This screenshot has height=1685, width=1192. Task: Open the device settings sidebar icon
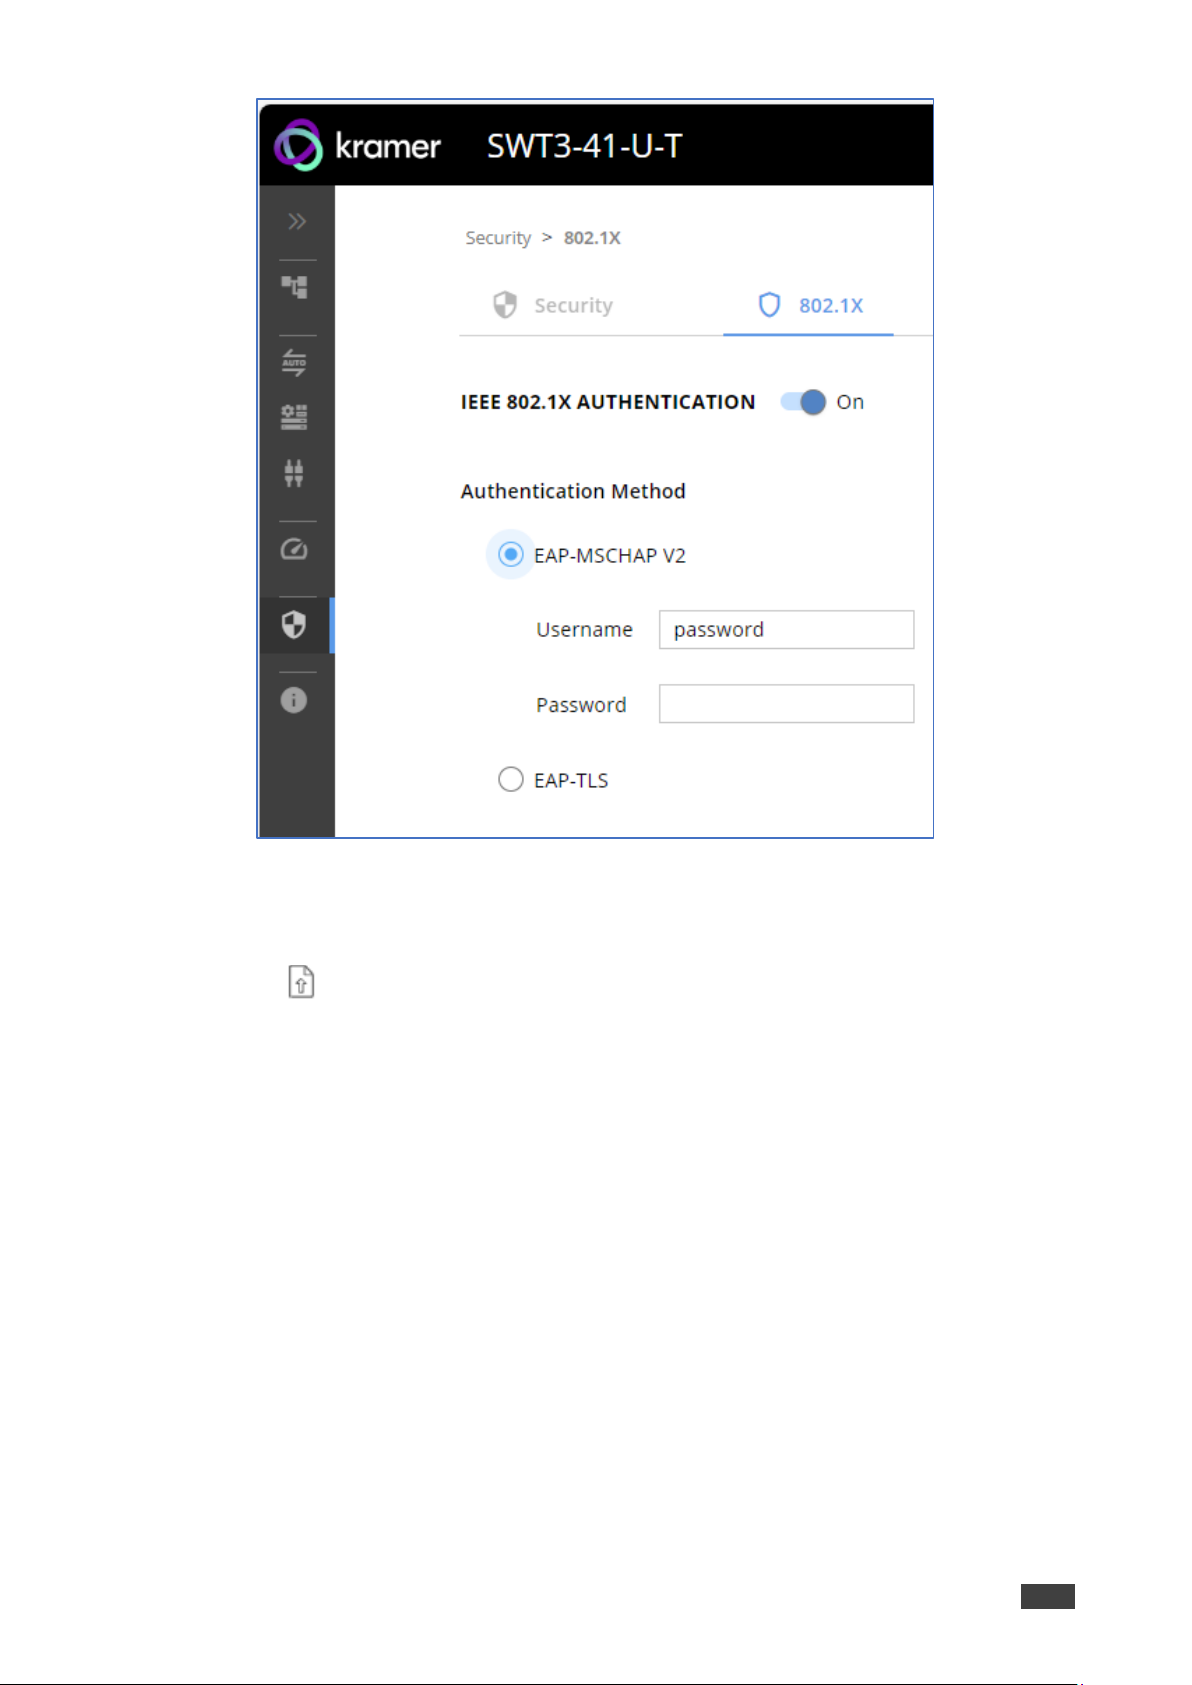click(x=294, y=417)
